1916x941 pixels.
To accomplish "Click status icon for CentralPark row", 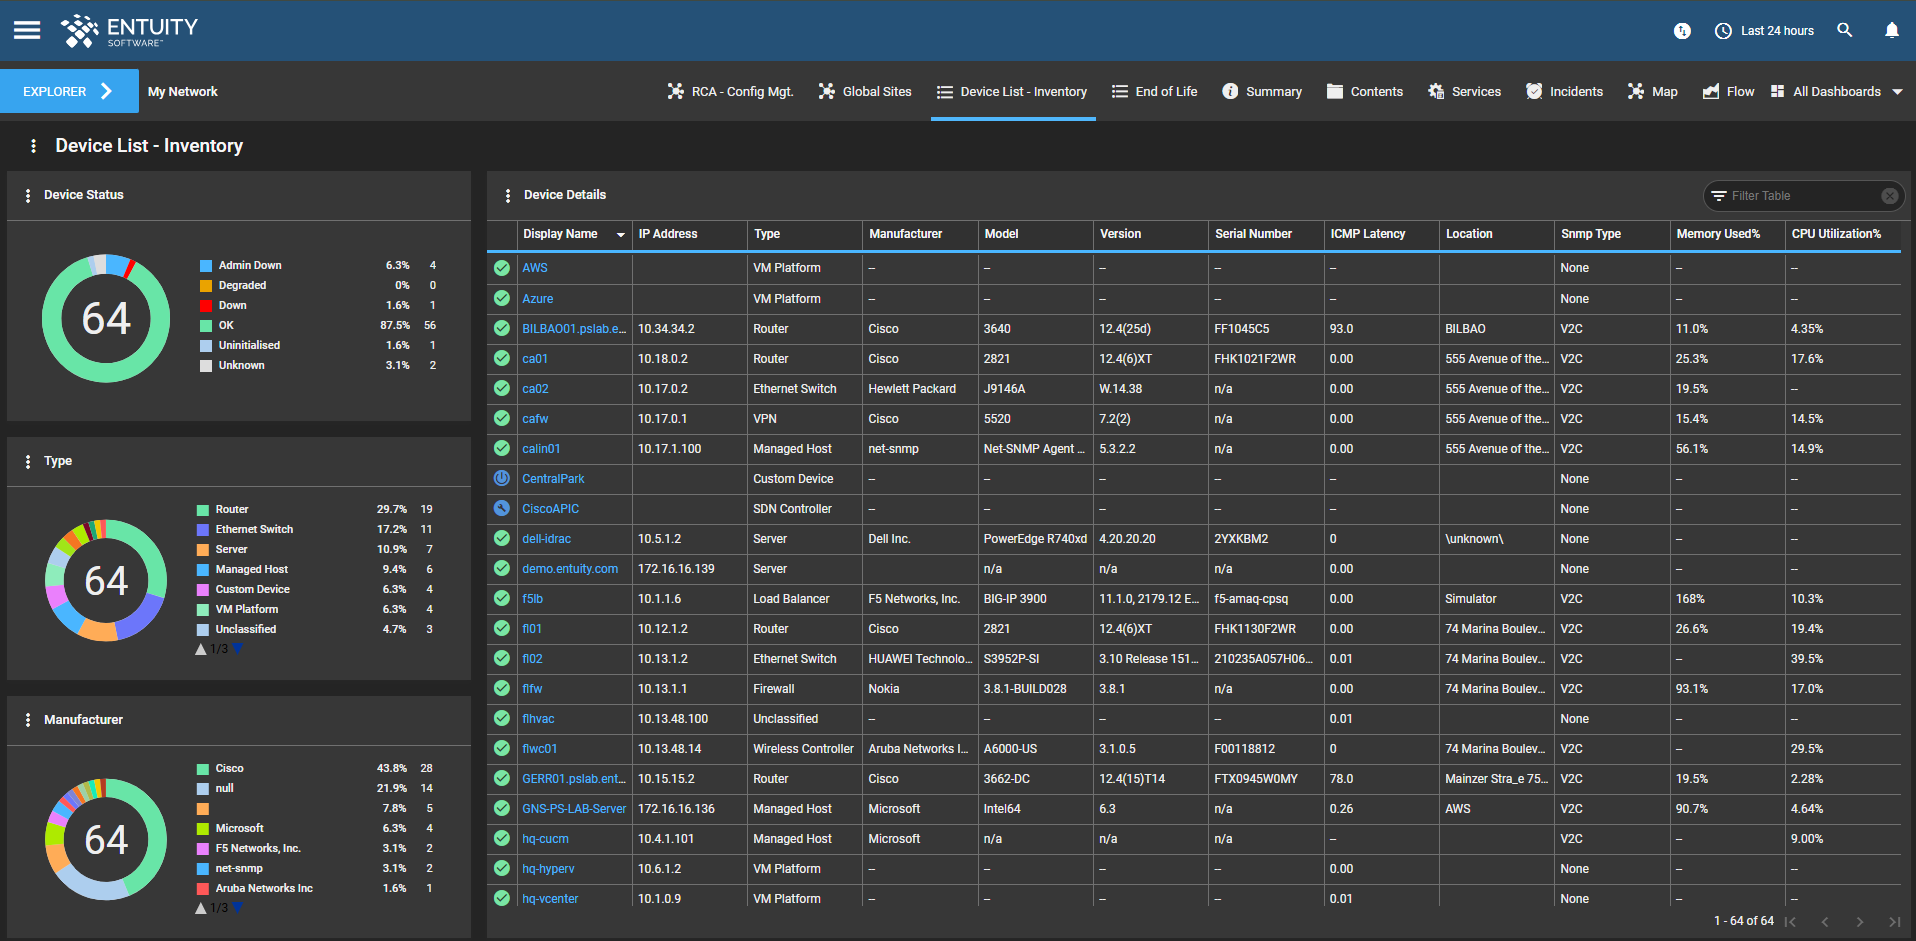I will click(502, 478).
